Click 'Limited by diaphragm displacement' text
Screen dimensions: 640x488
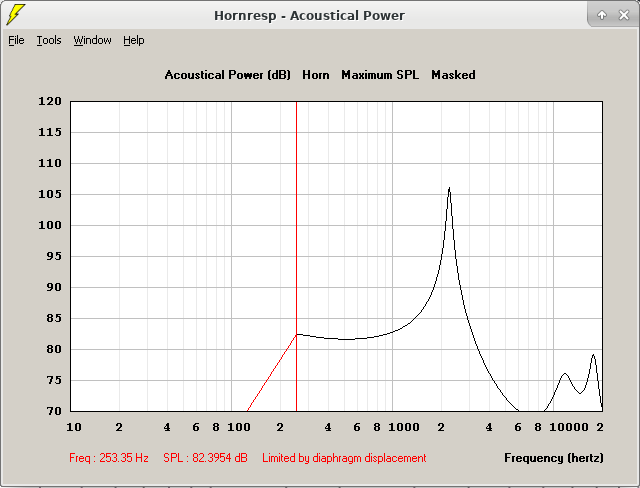click(x=344, y=458)
